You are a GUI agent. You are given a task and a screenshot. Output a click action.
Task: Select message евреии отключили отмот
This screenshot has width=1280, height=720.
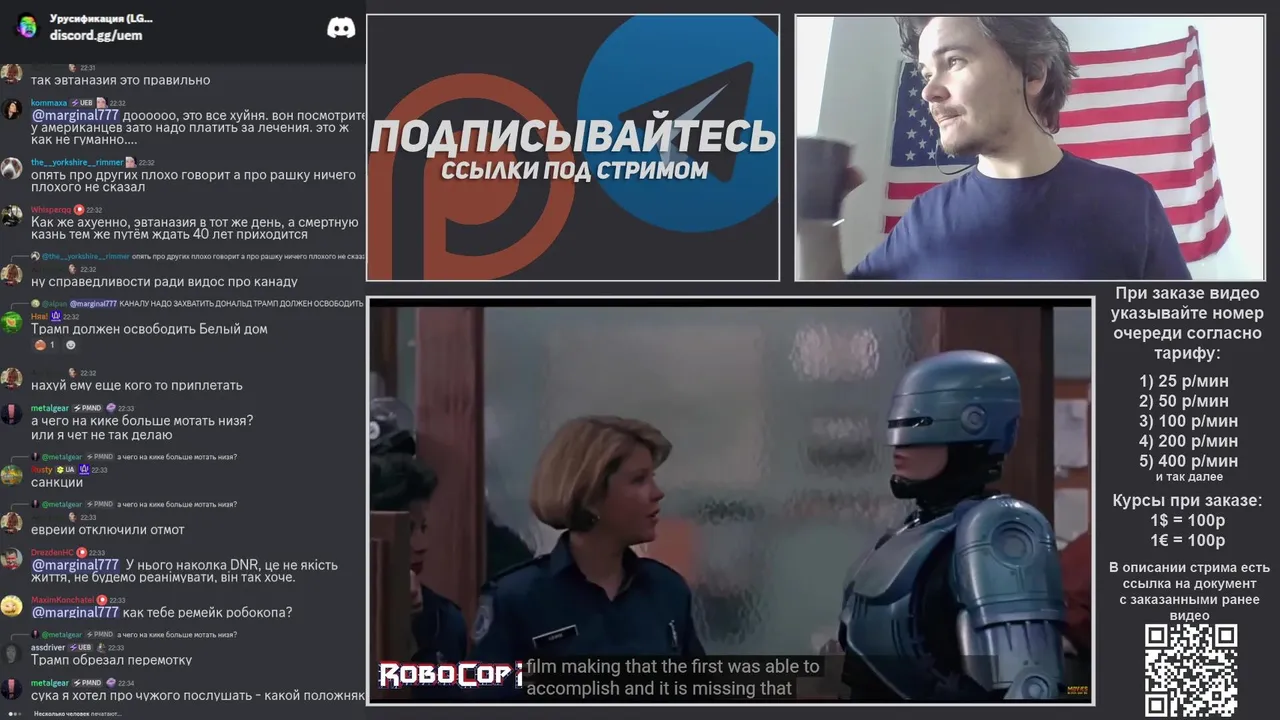tap(108, 530)
